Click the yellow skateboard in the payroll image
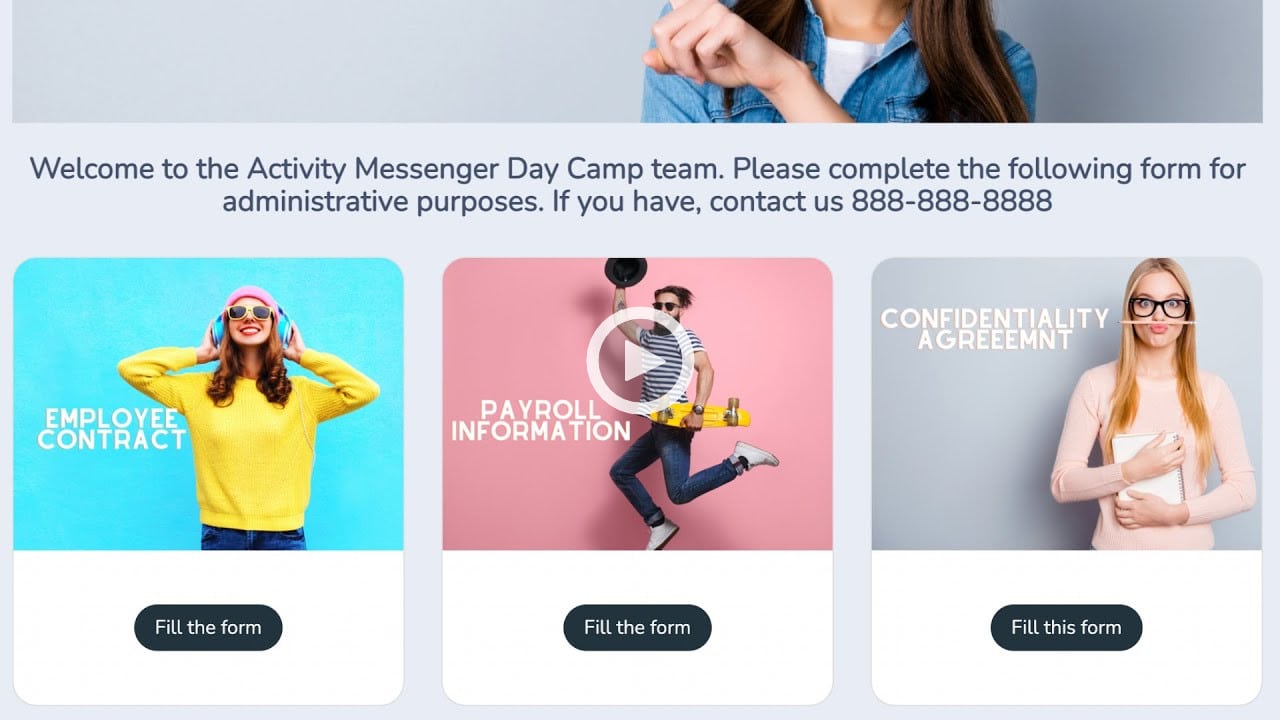The image size is (1280, 720). (702, 413)
